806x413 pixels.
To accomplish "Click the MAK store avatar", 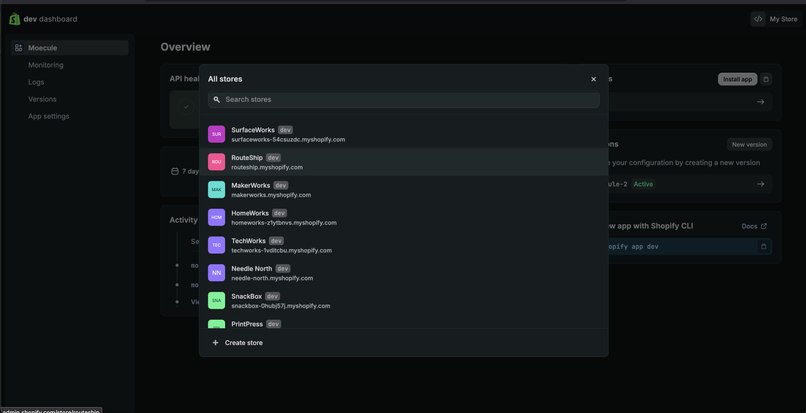I will point(216,190).
